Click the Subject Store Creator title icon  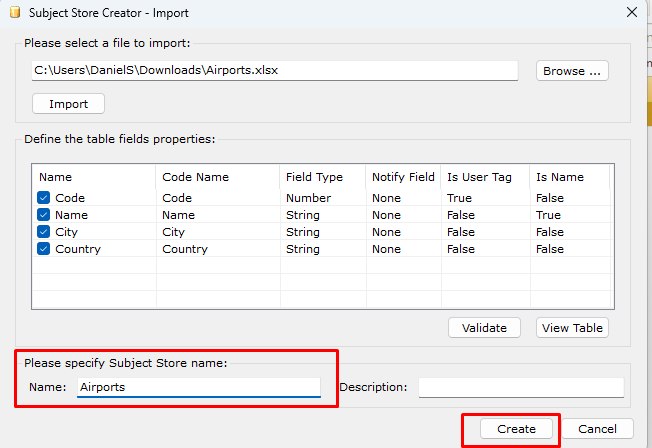click(15, 12)
